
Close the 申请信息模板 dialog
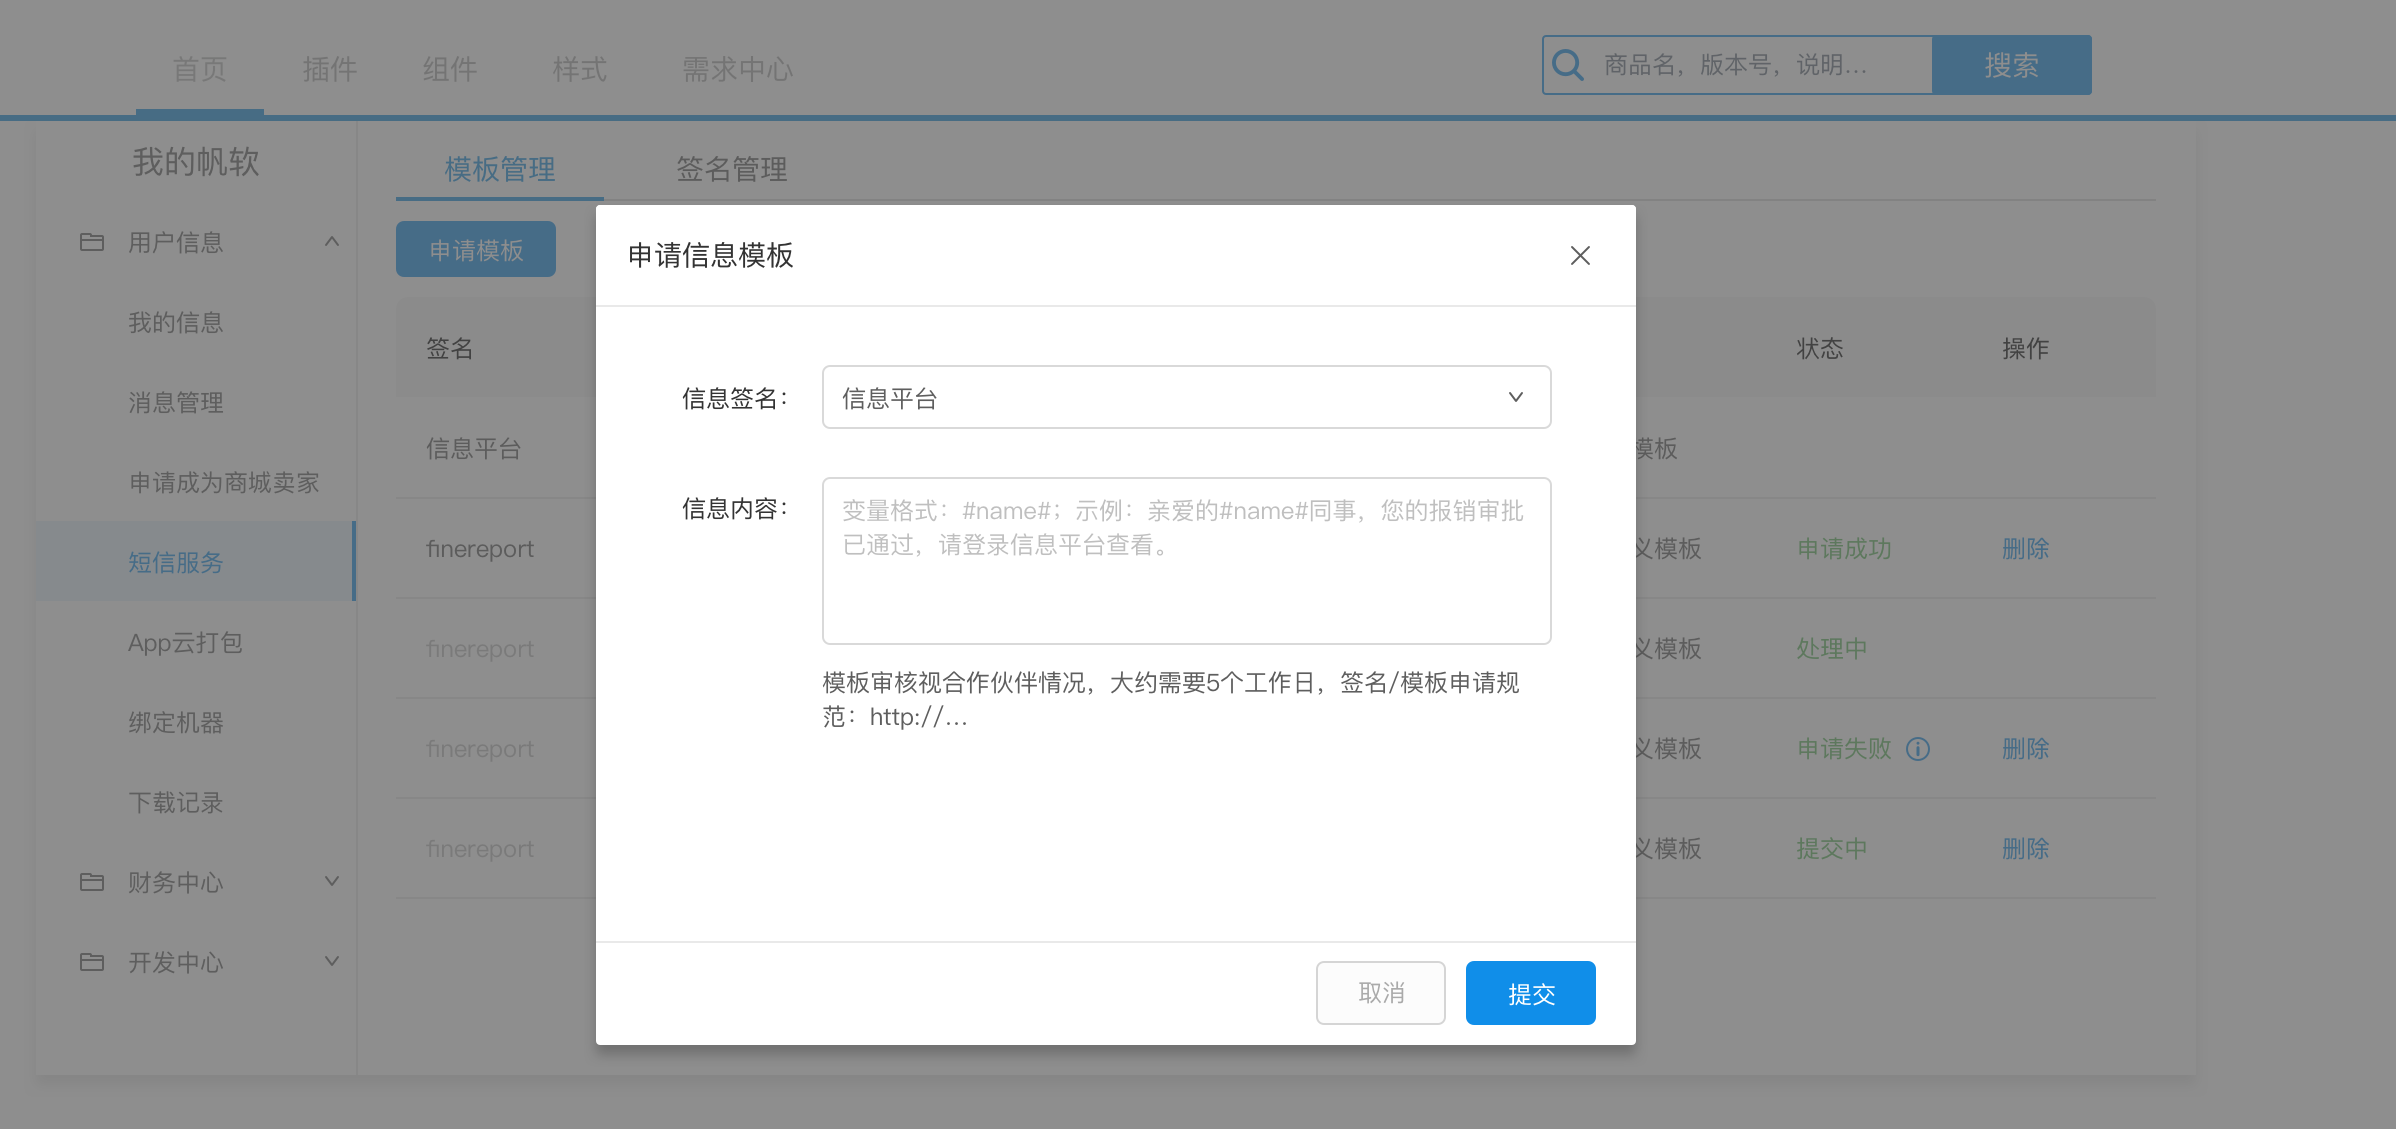pyautogui.click(x=1580, y=256)
